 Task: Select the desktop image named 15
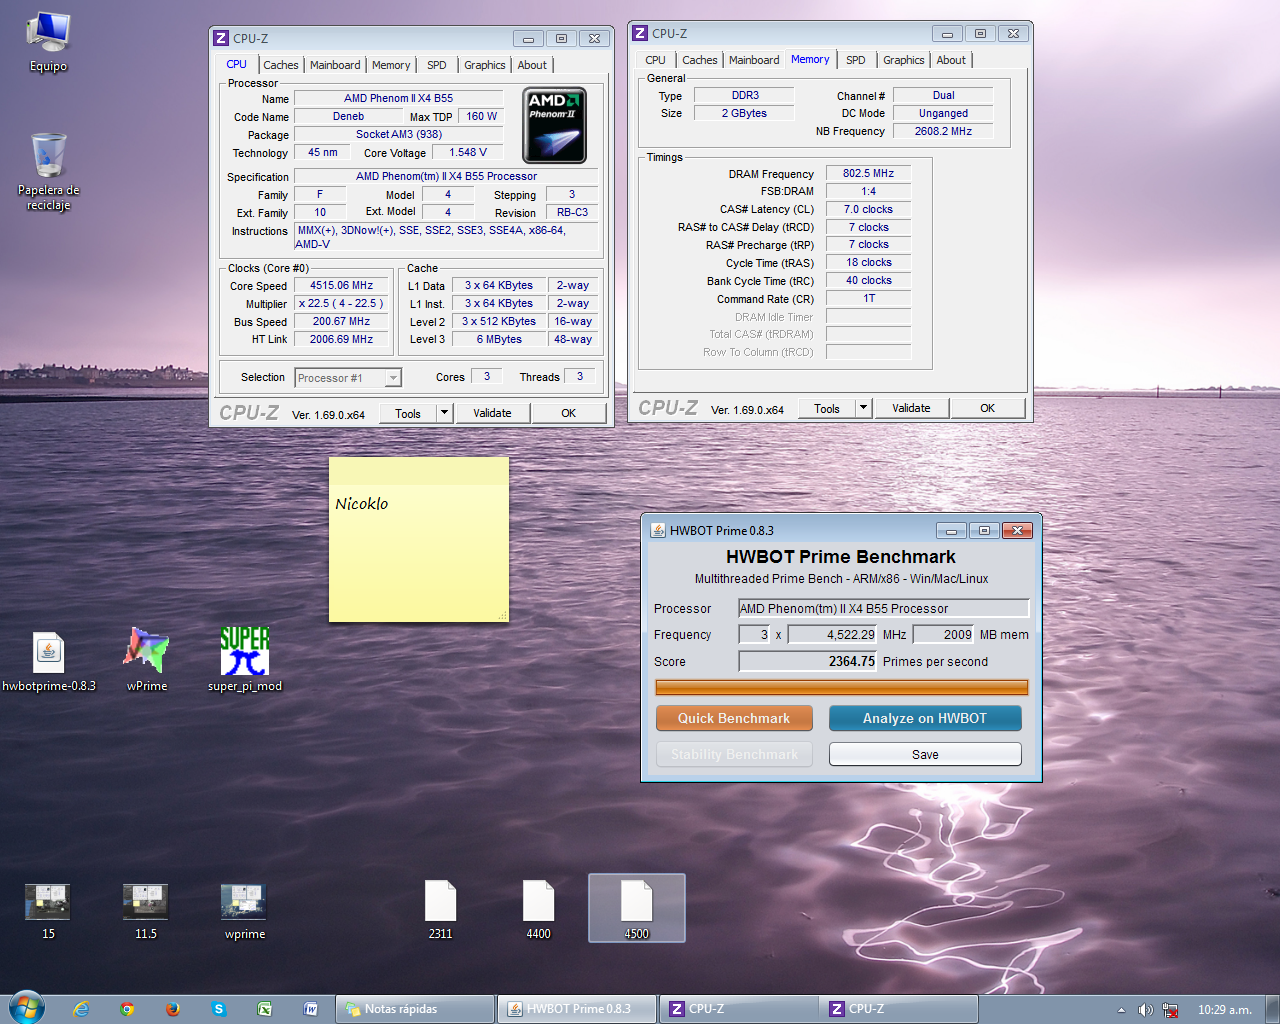tap(48, 912)
